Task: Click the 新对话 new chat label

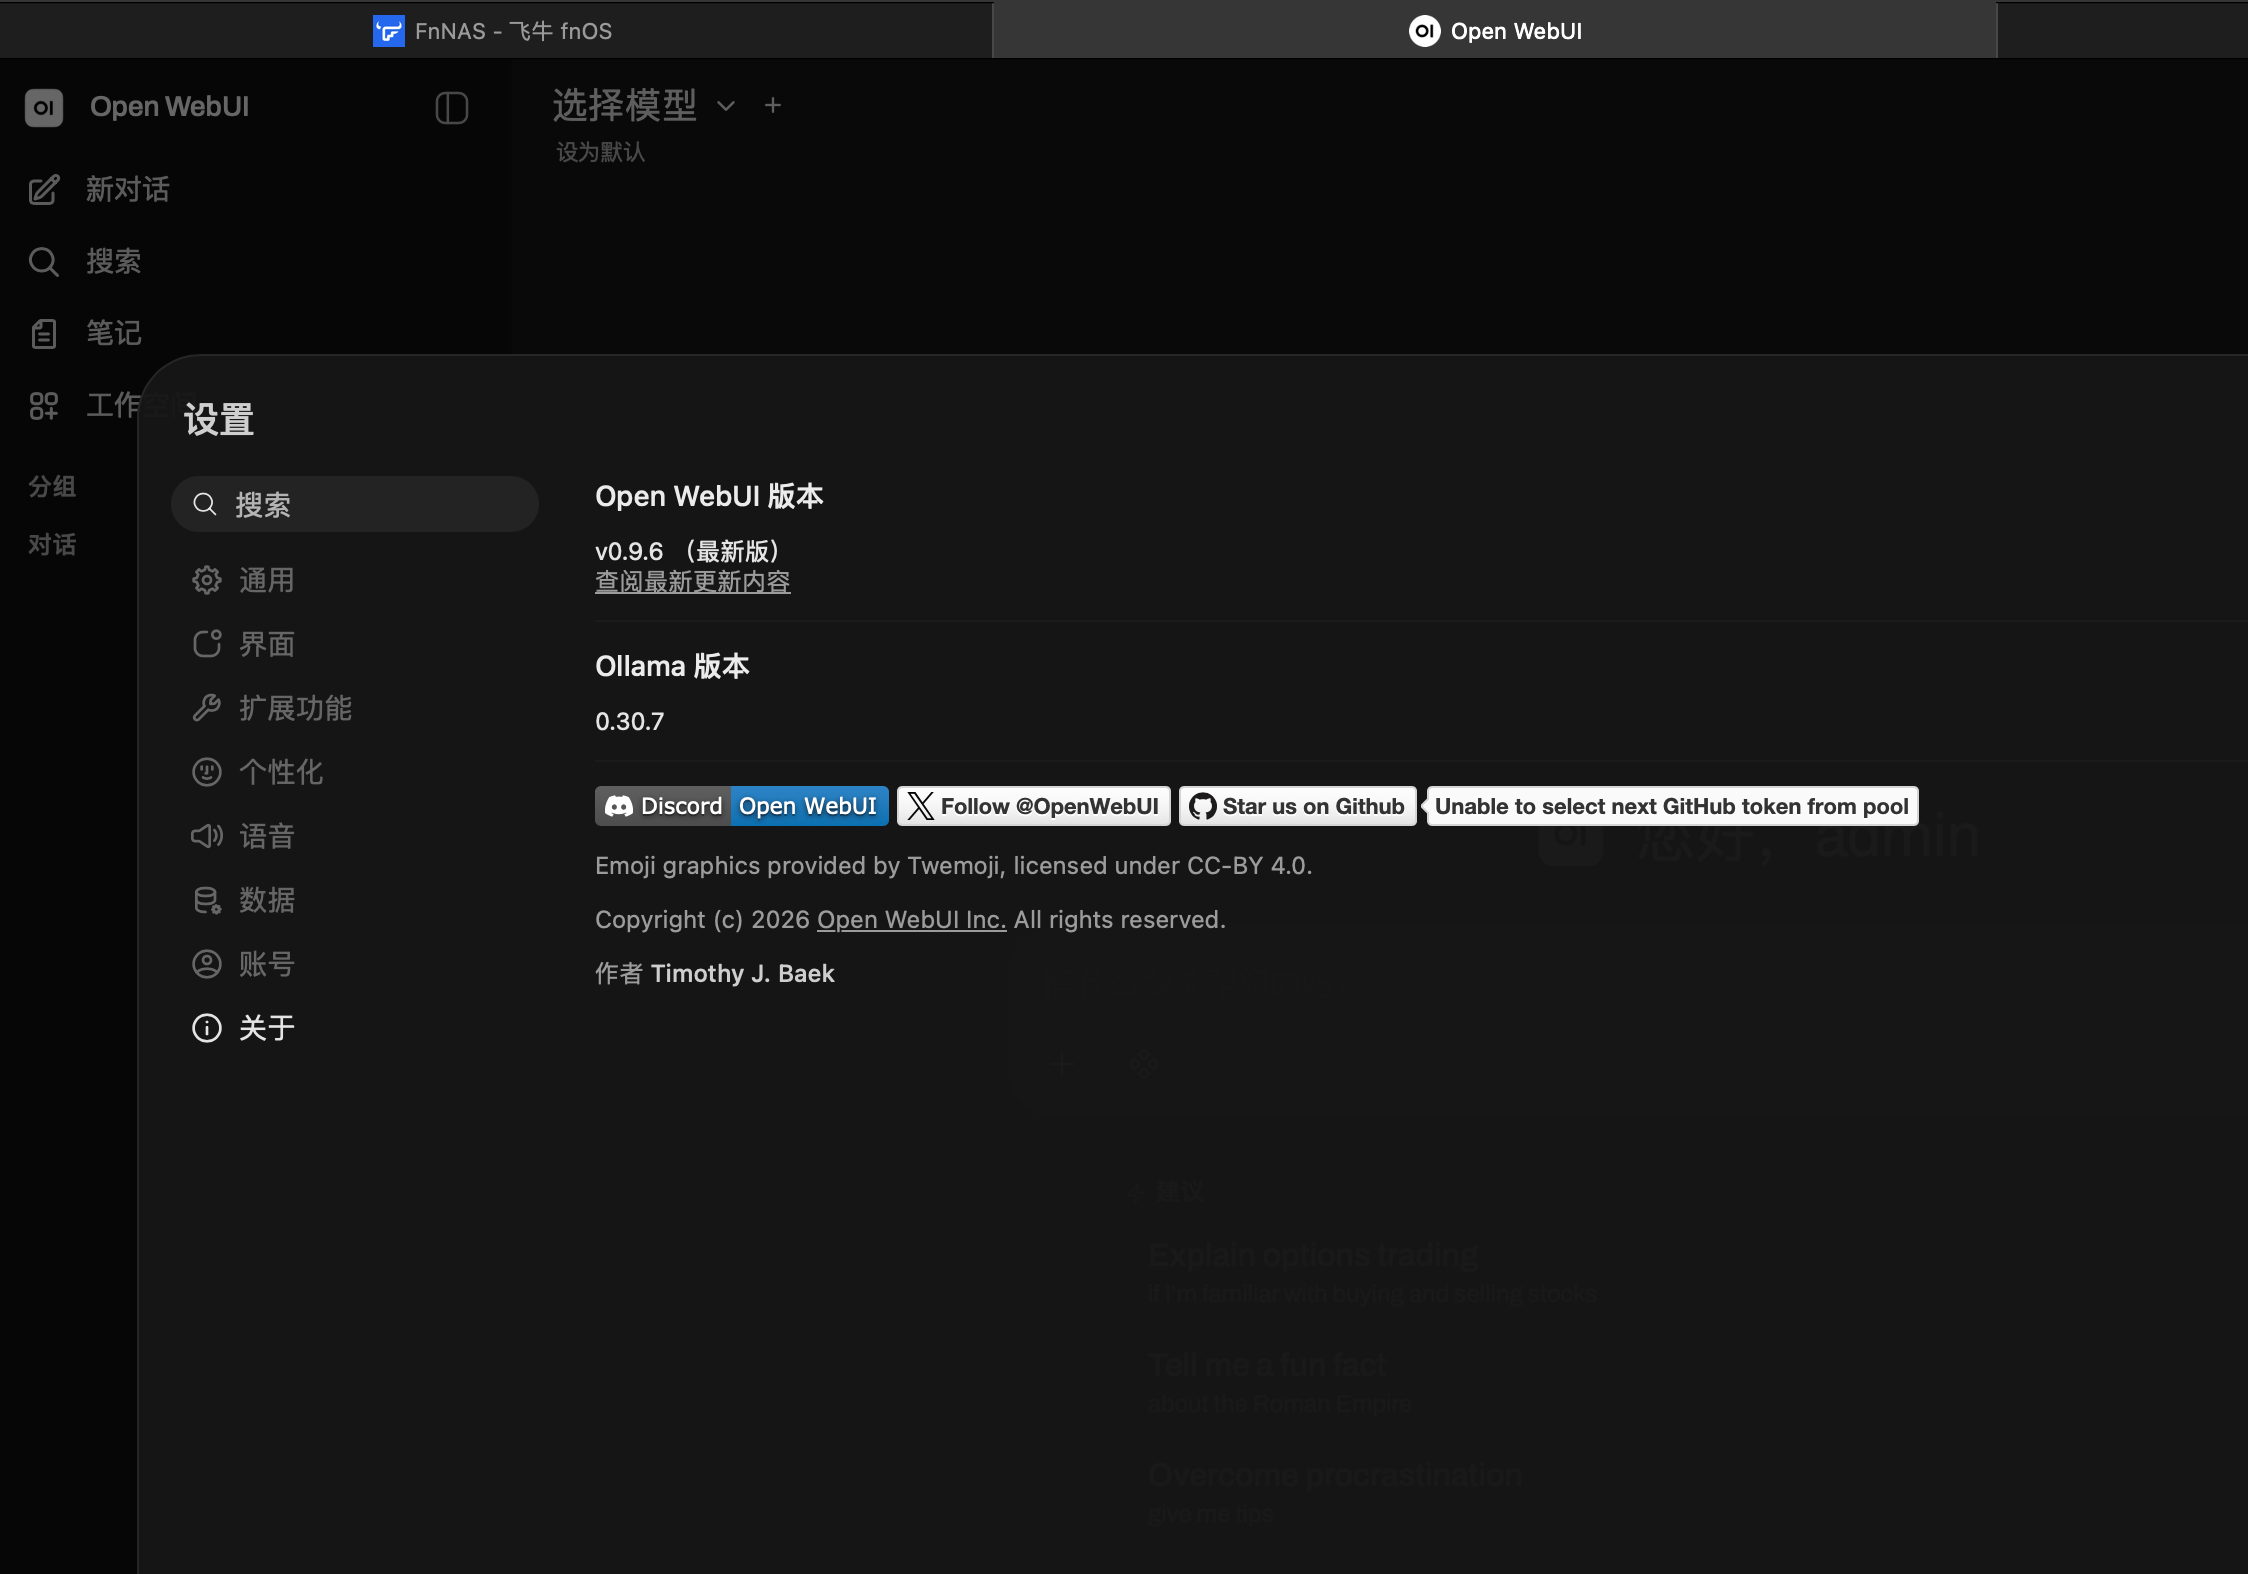Action: [x=128, y=190]
